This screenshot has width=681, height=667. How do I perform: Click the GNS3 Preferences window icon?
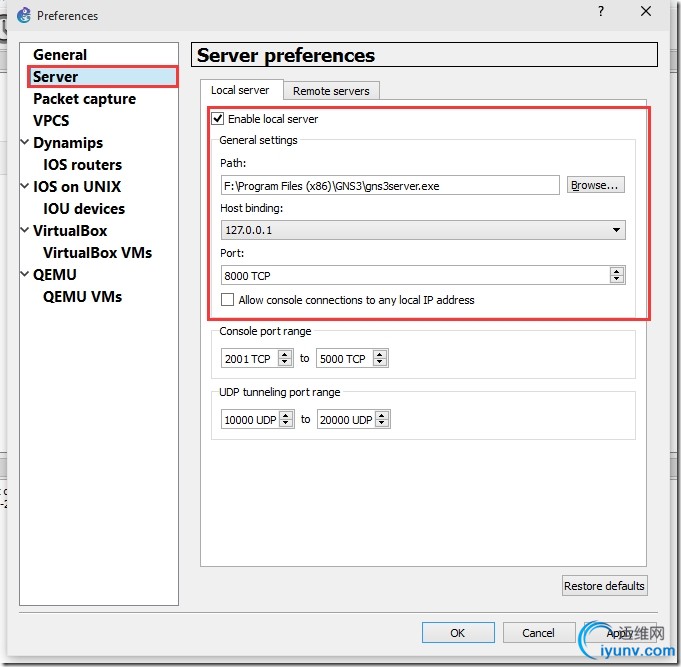click(x=24, y=15)
